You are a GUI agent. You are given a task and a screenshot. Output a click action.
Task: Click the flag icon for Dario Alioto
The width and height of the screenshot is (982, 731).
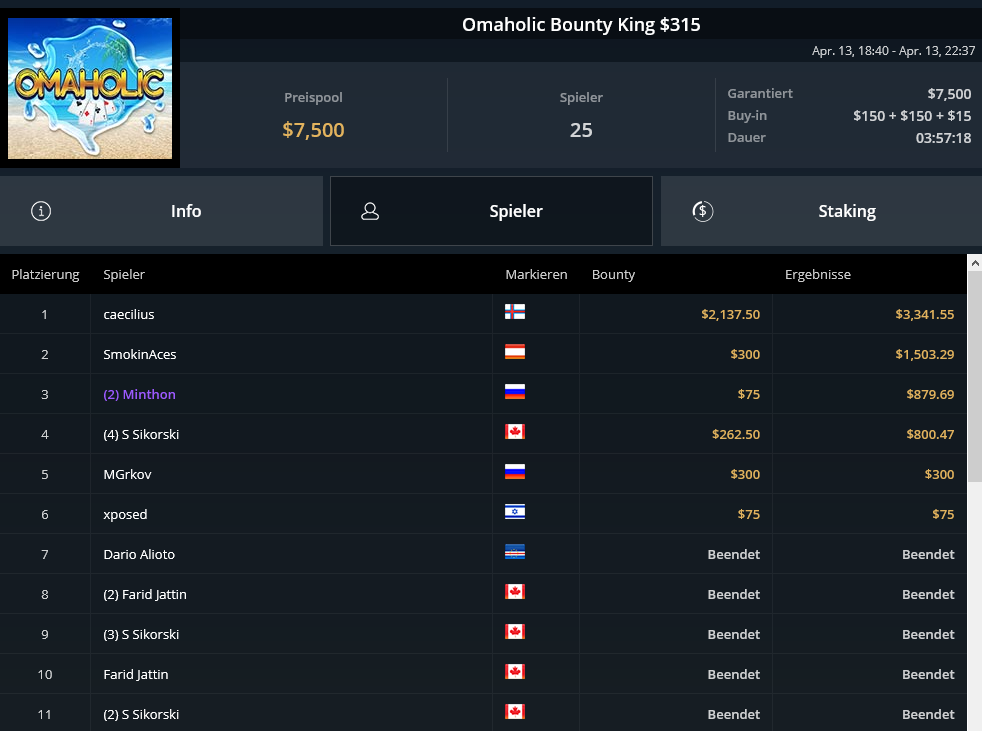(x=515, y=553)
